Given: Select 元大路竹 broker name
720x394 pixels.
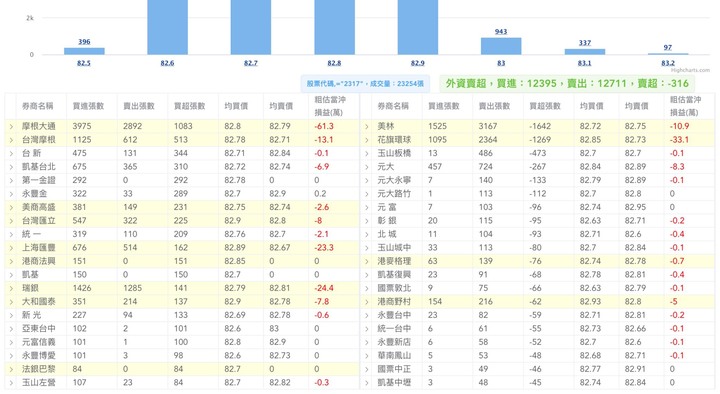Looking at the screenshot, I should (394, 194).
